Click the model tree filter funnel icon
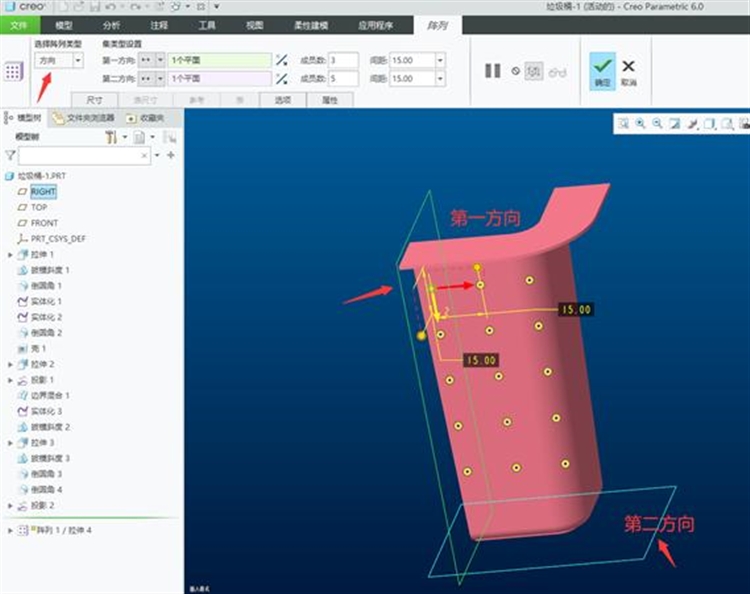Viewport: 750px width, 594px height. [x=10, y=155]
